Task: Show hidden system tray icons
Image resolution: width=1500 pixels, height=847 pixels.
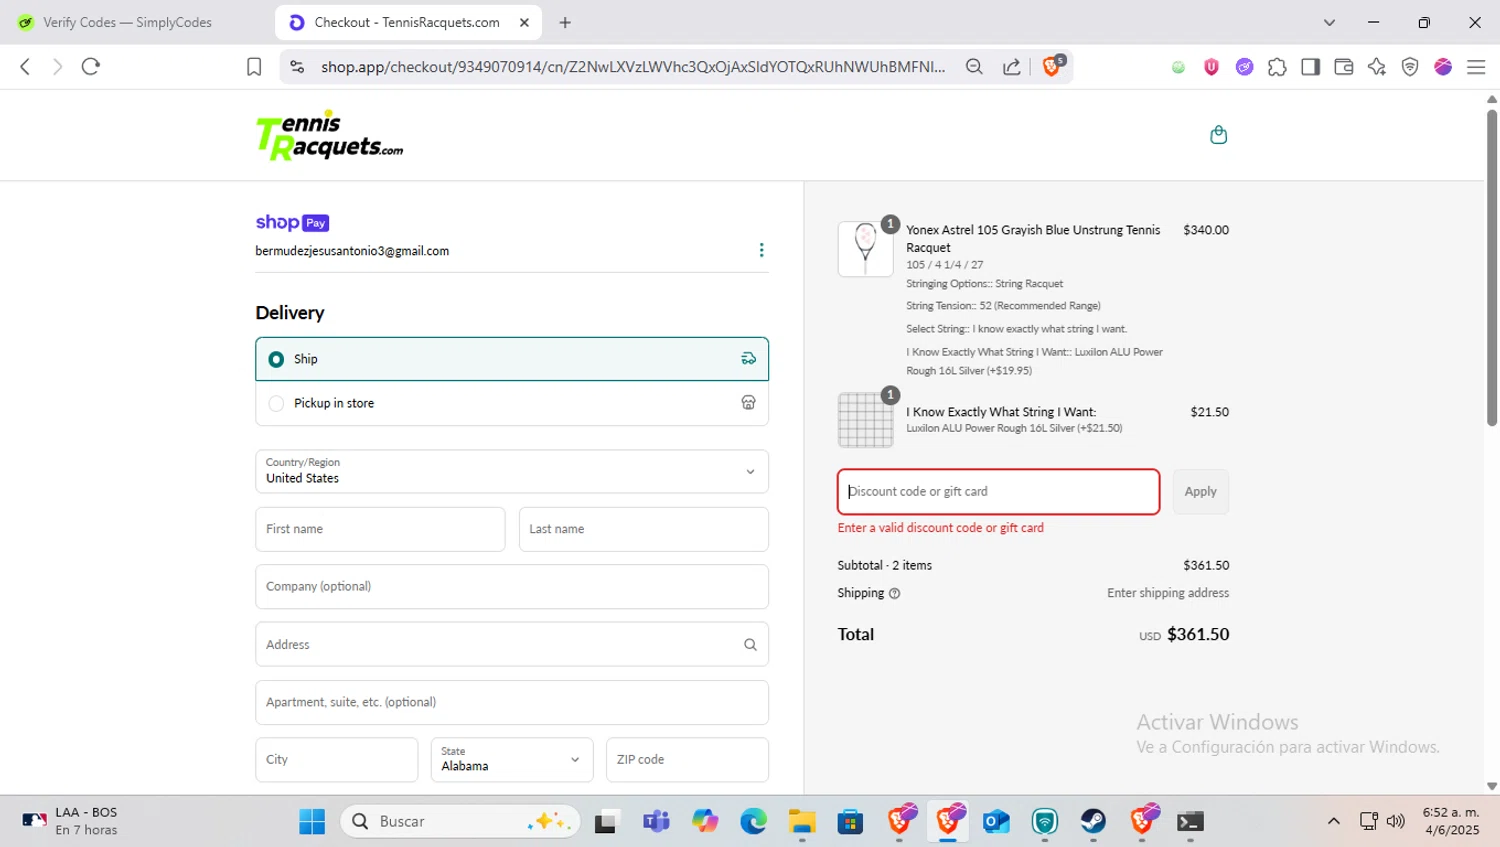Action: 1333,821
